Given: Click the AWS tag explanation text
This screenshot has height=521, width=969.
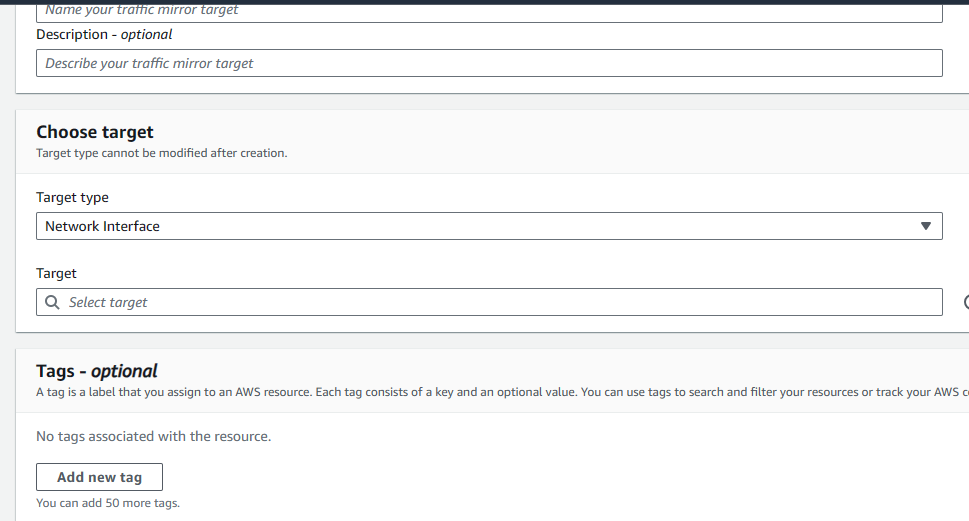Looking at the screenshot, I should point(500,392).
